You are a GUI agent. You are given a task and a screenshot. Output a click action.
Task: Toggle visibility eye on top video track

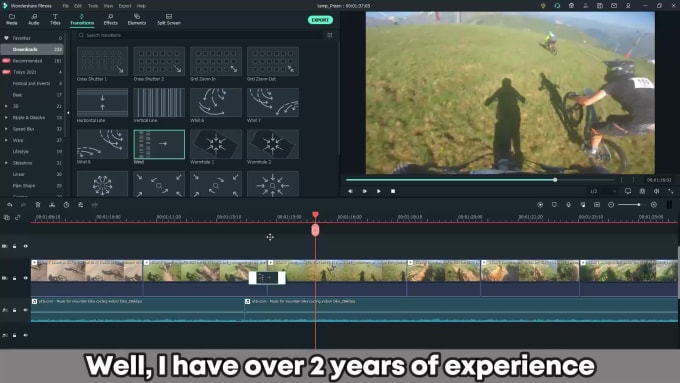(26, 246)
